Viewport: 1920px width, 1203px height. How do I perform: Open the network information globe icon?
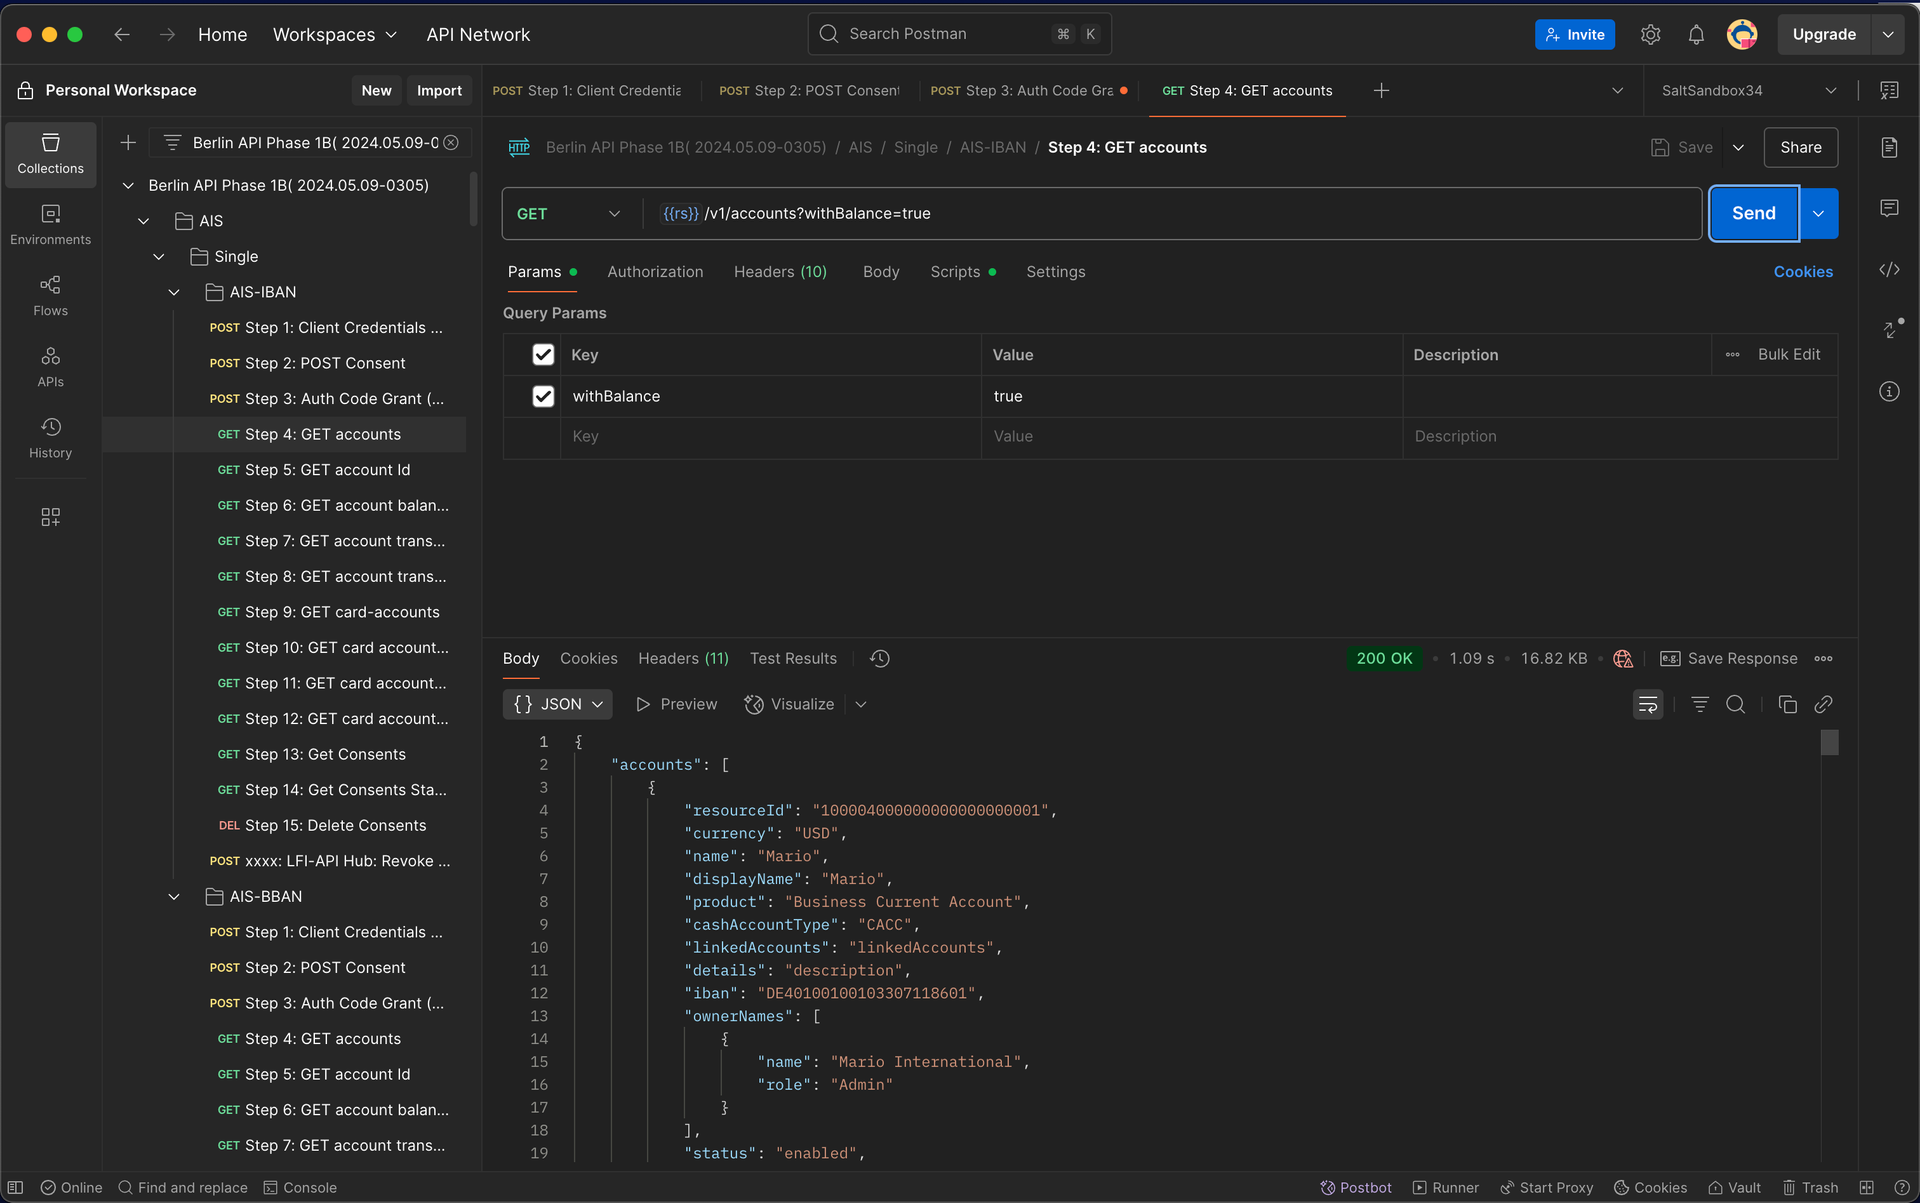(1623, 658)
